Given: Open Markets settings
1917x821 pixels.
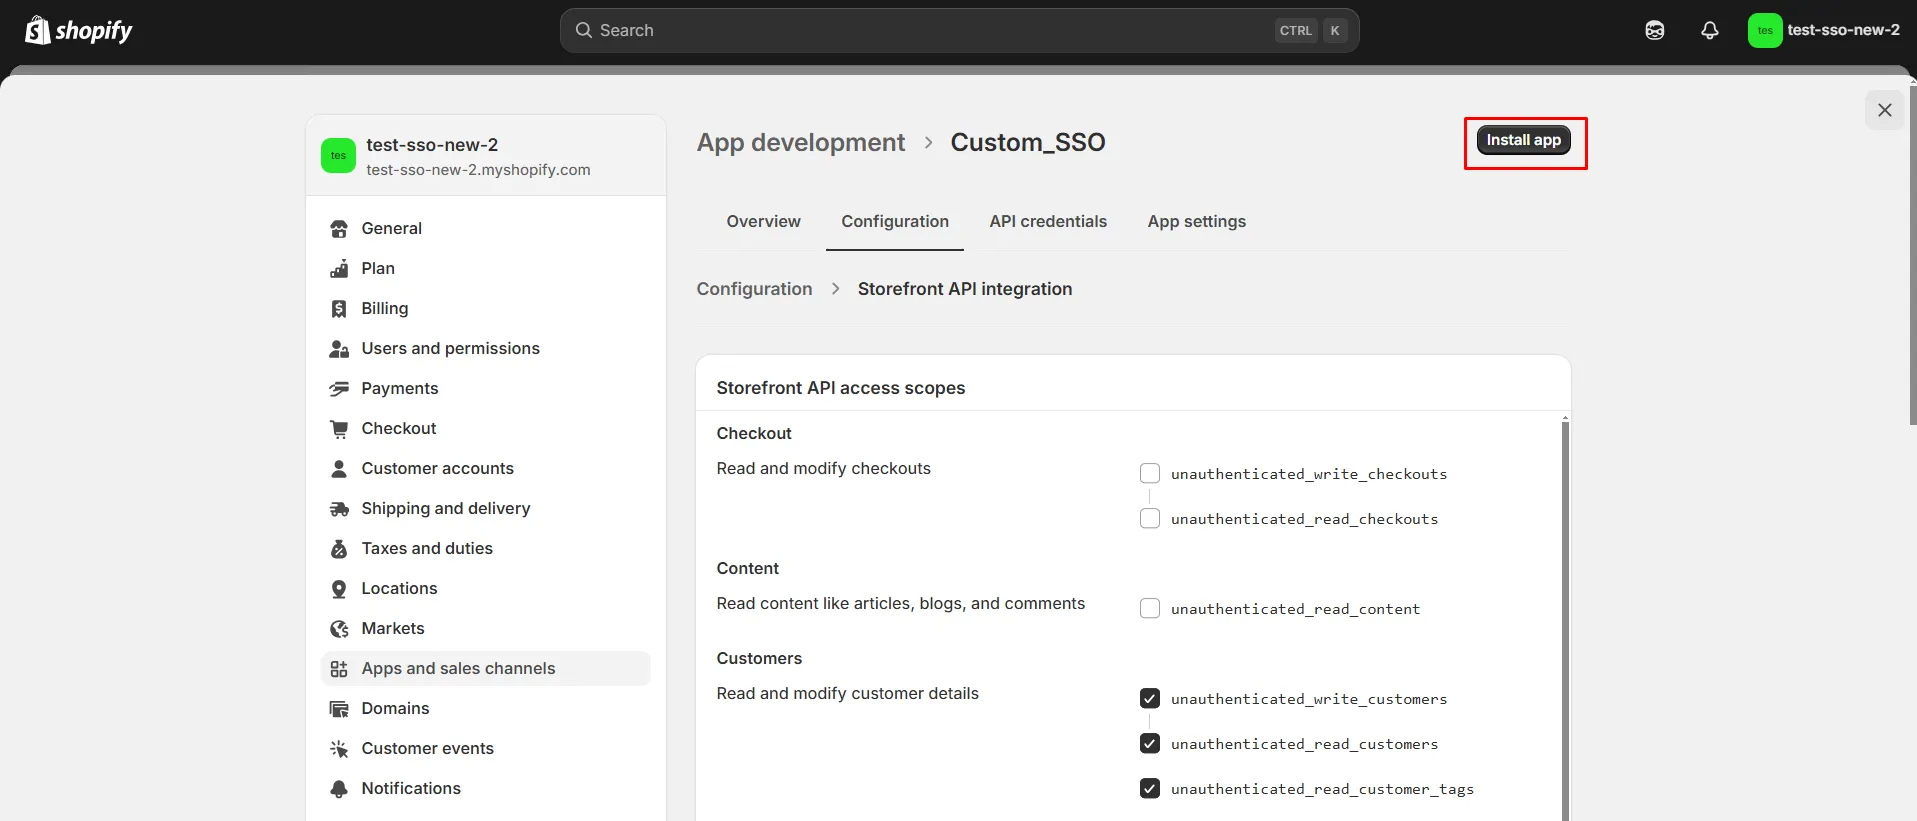Looking at the screenshot, I should 486,628.
